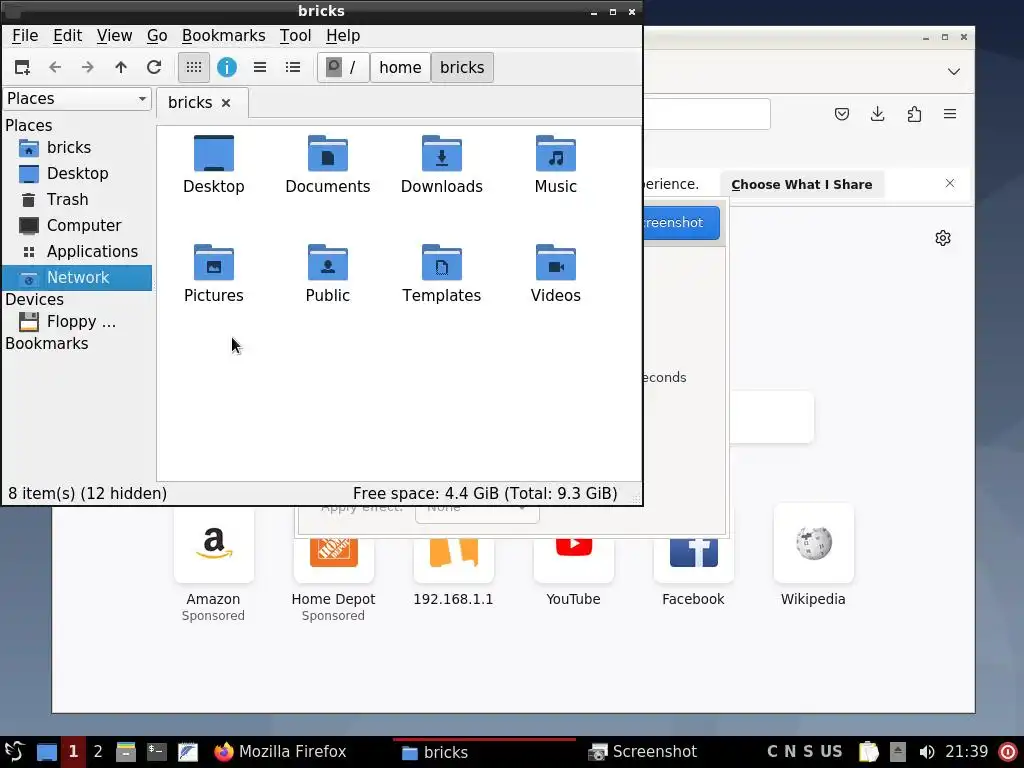Select Computer in Places sidebar

(77, 226)
